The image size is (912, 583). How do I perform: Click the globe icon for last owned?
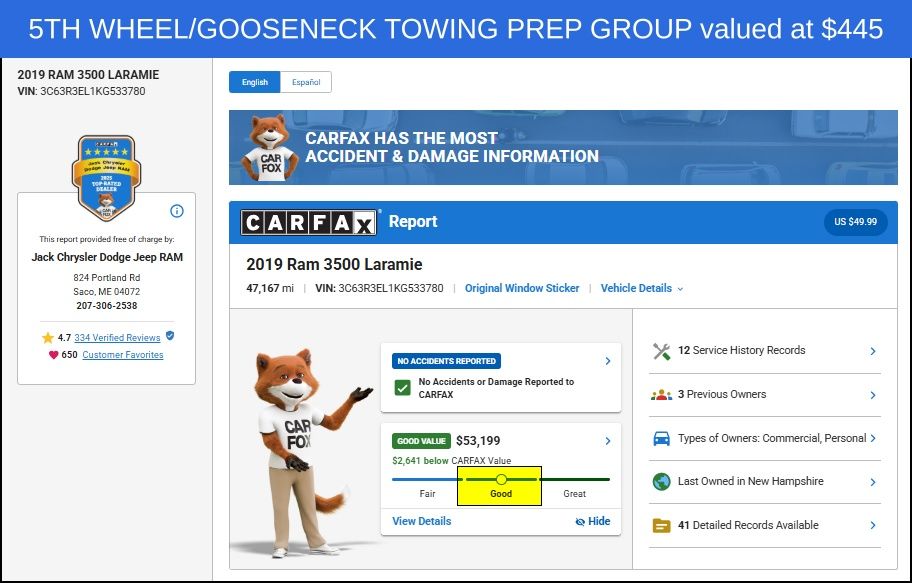[661, 482]
